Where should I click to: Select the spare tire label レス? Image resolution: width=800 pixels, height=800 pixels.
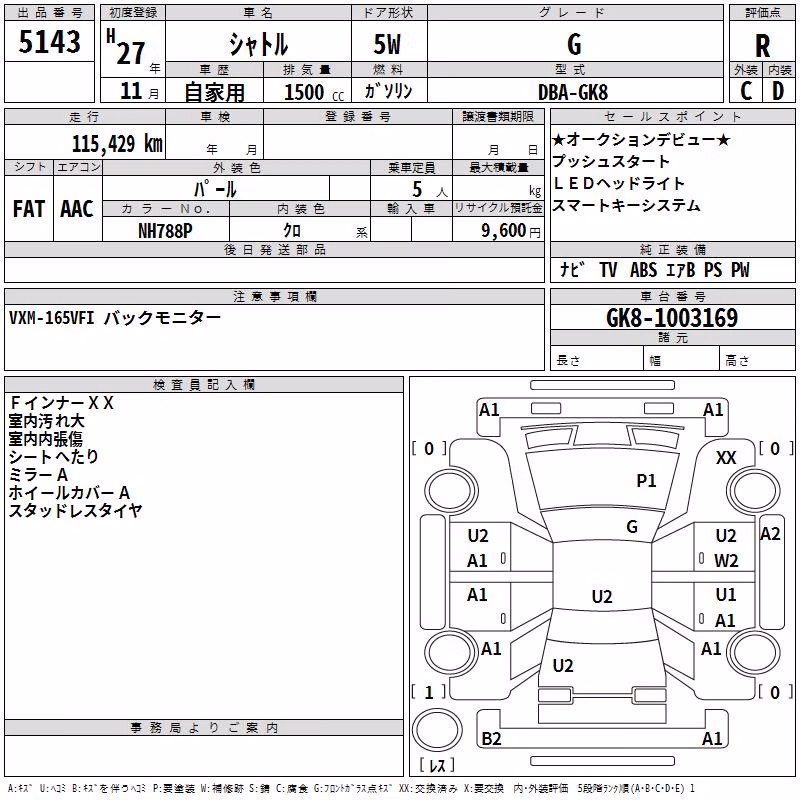pyautogui.click(x=437, y=765)
